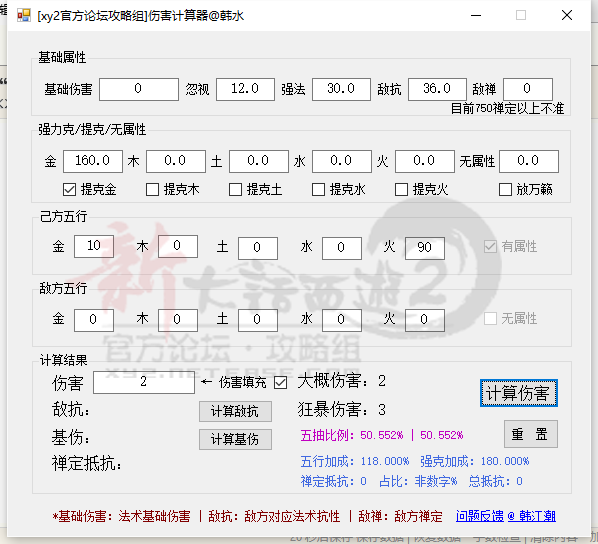Click the 敌抗 field showing 36.0
The width and height of the screenshot is (598, 544).
(437, 89)
